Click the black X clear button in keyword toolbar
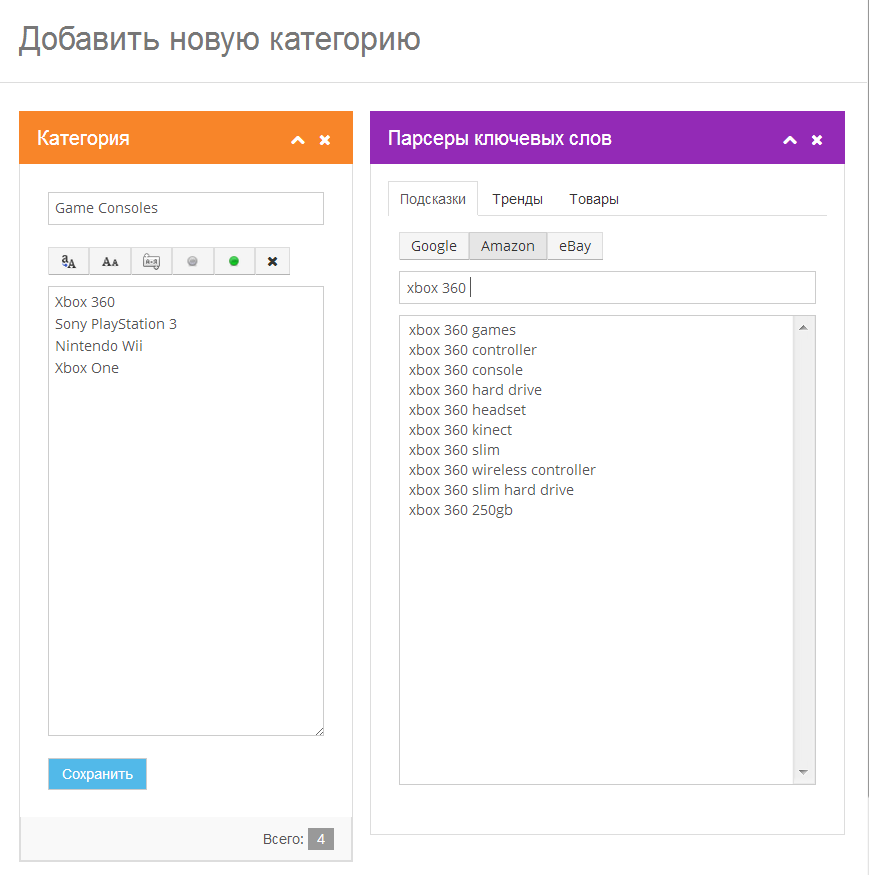This screenshot has width=869, height=875. tap(272, 261)
